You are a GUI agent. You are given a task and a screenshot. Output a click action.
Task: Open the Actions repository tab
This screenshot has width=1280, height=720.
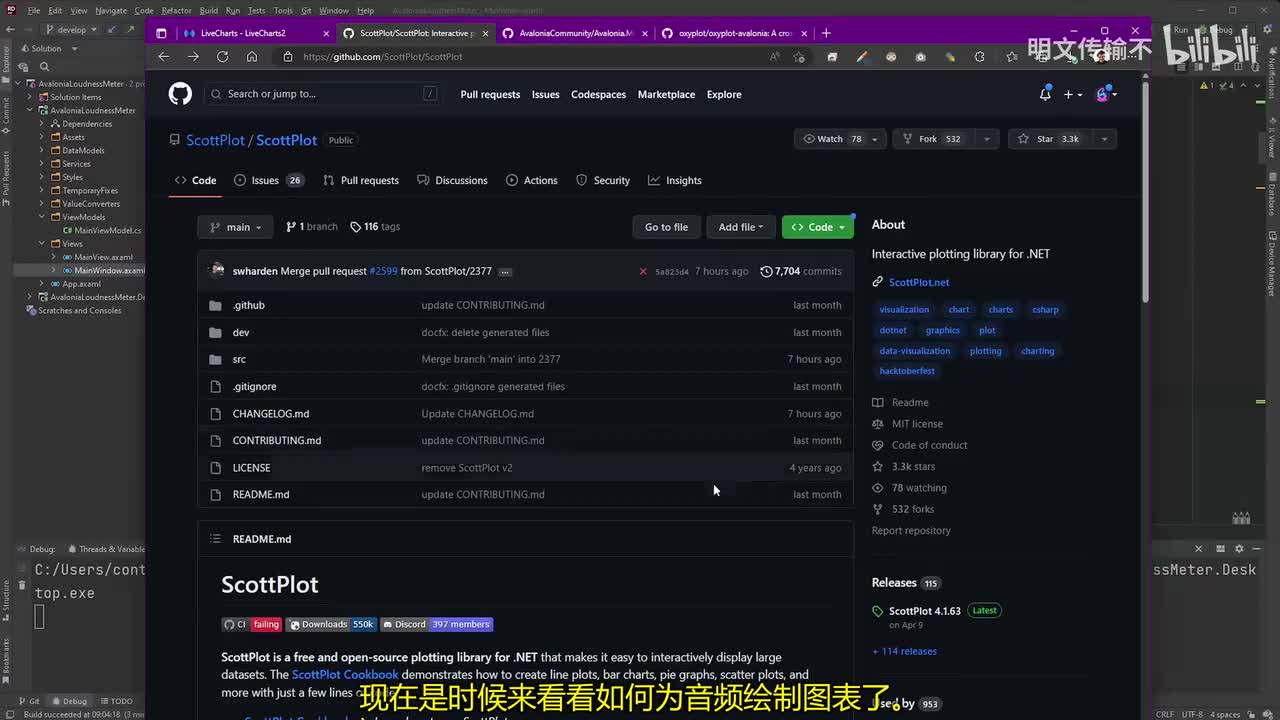(532, 180)
